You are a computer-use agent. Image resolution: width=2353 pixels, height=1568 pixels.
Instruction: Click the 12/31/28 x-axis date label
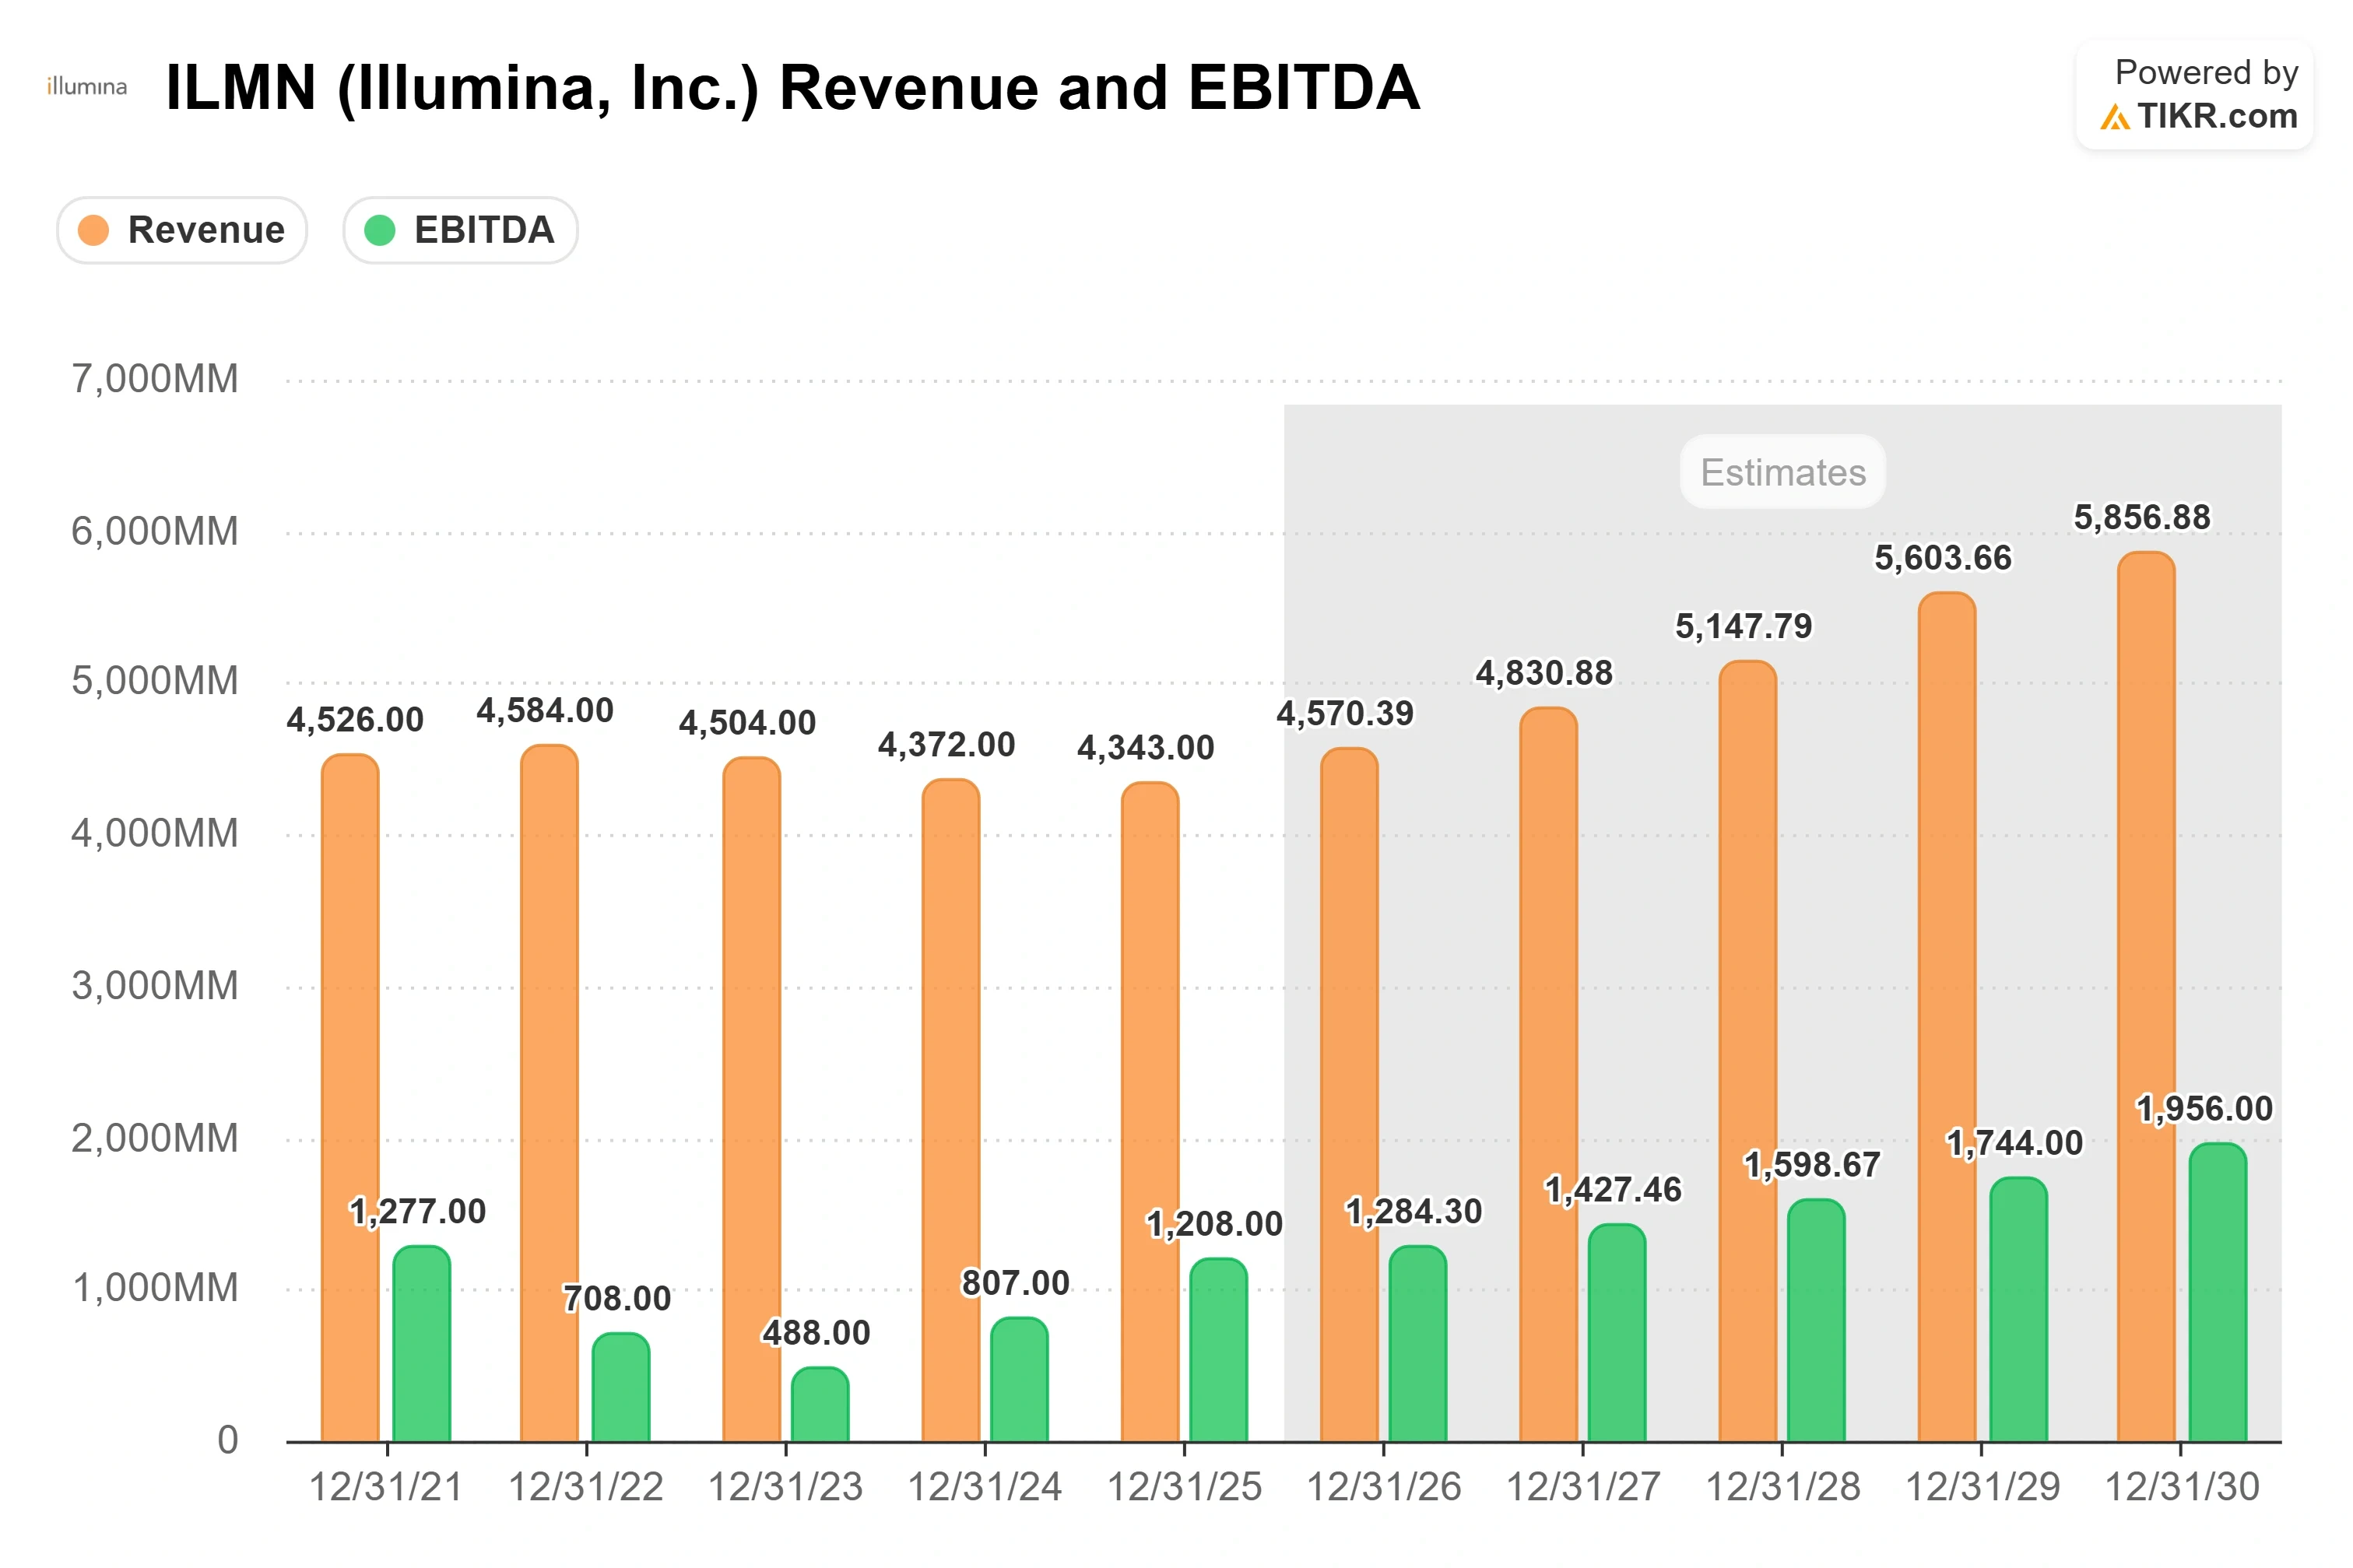coord(1782,1488)
